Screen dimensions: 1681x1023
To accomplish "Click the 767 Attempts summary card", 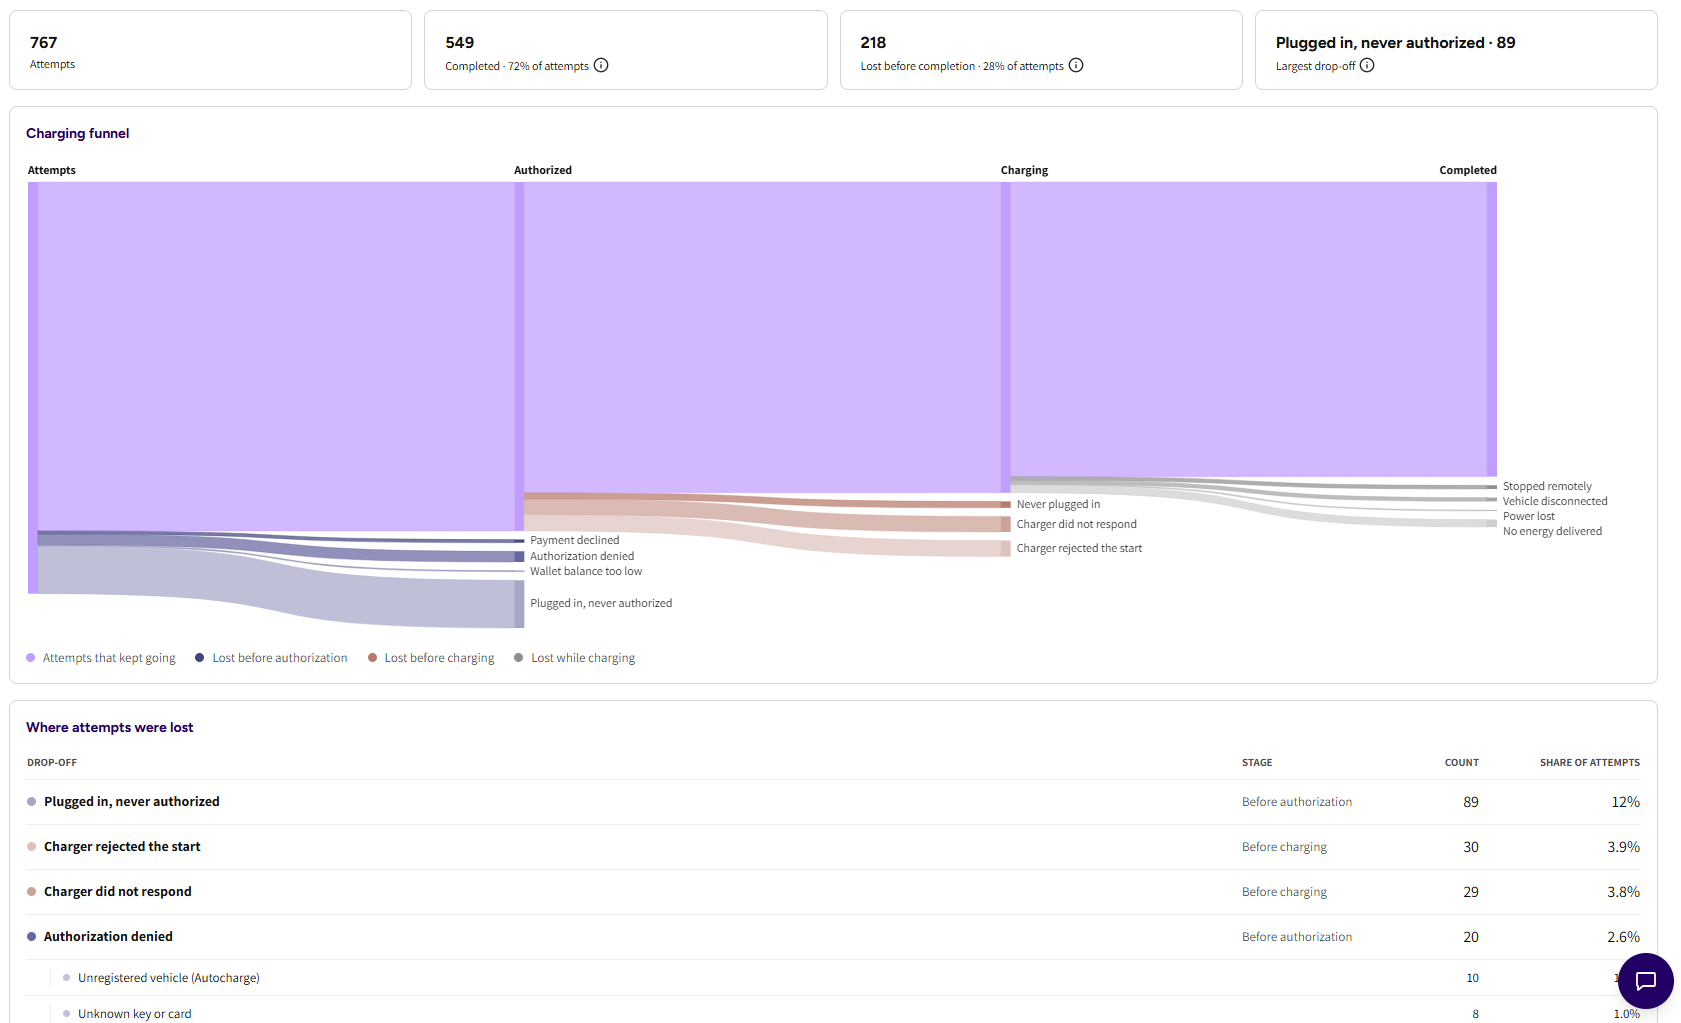I will point(210,50).
